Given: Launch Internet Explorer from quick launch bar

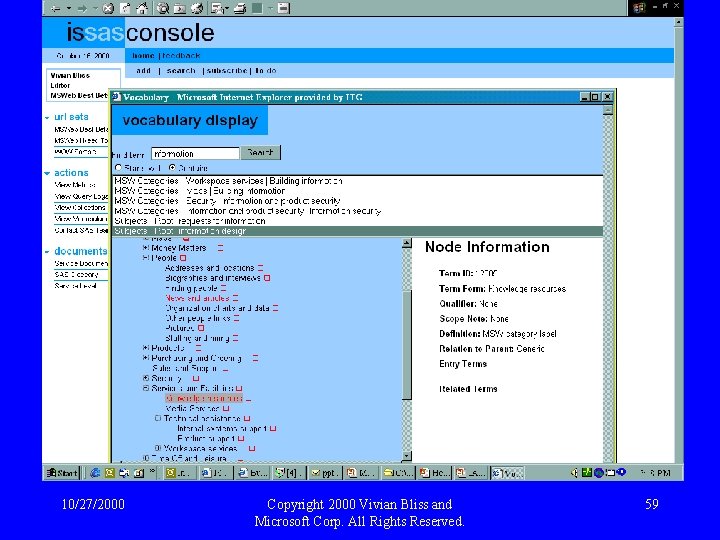Looking at the screenshot, I should click(95, 472).
